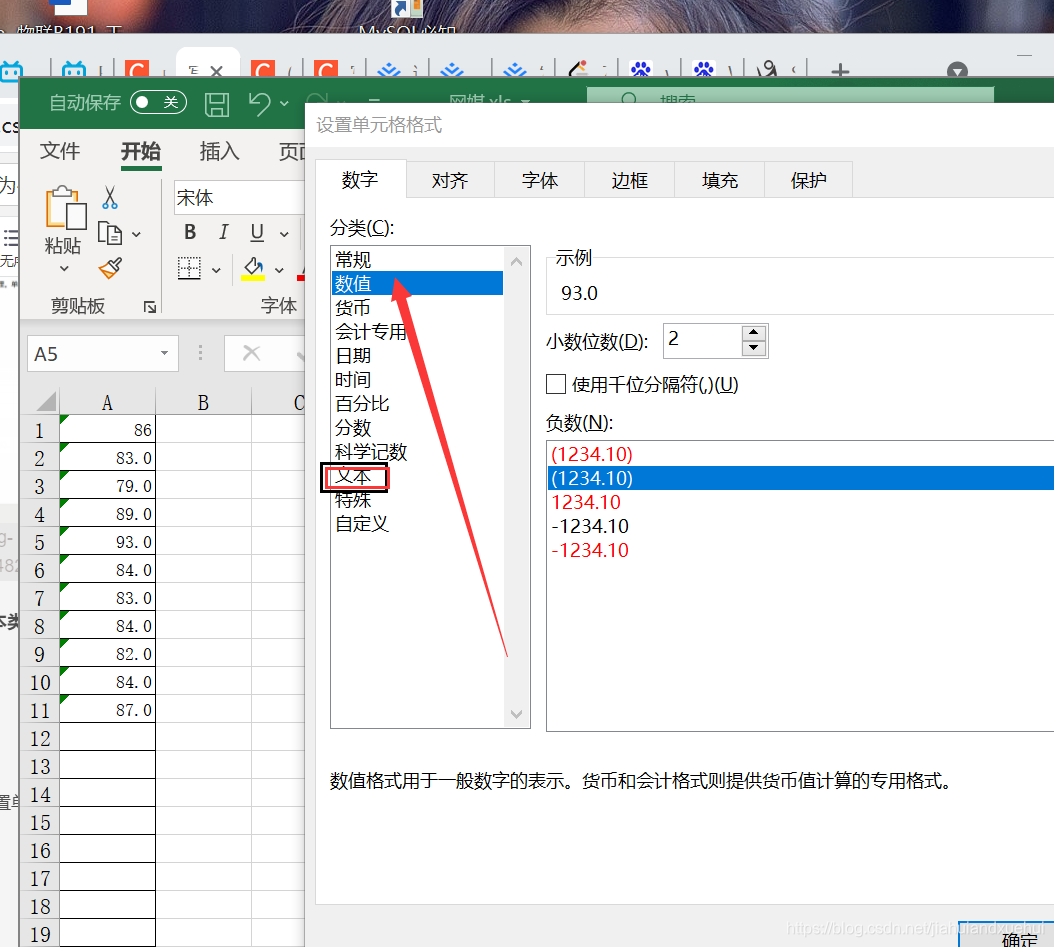
Task: Click the font name box showing 宋体
Action: pos(239,198)
